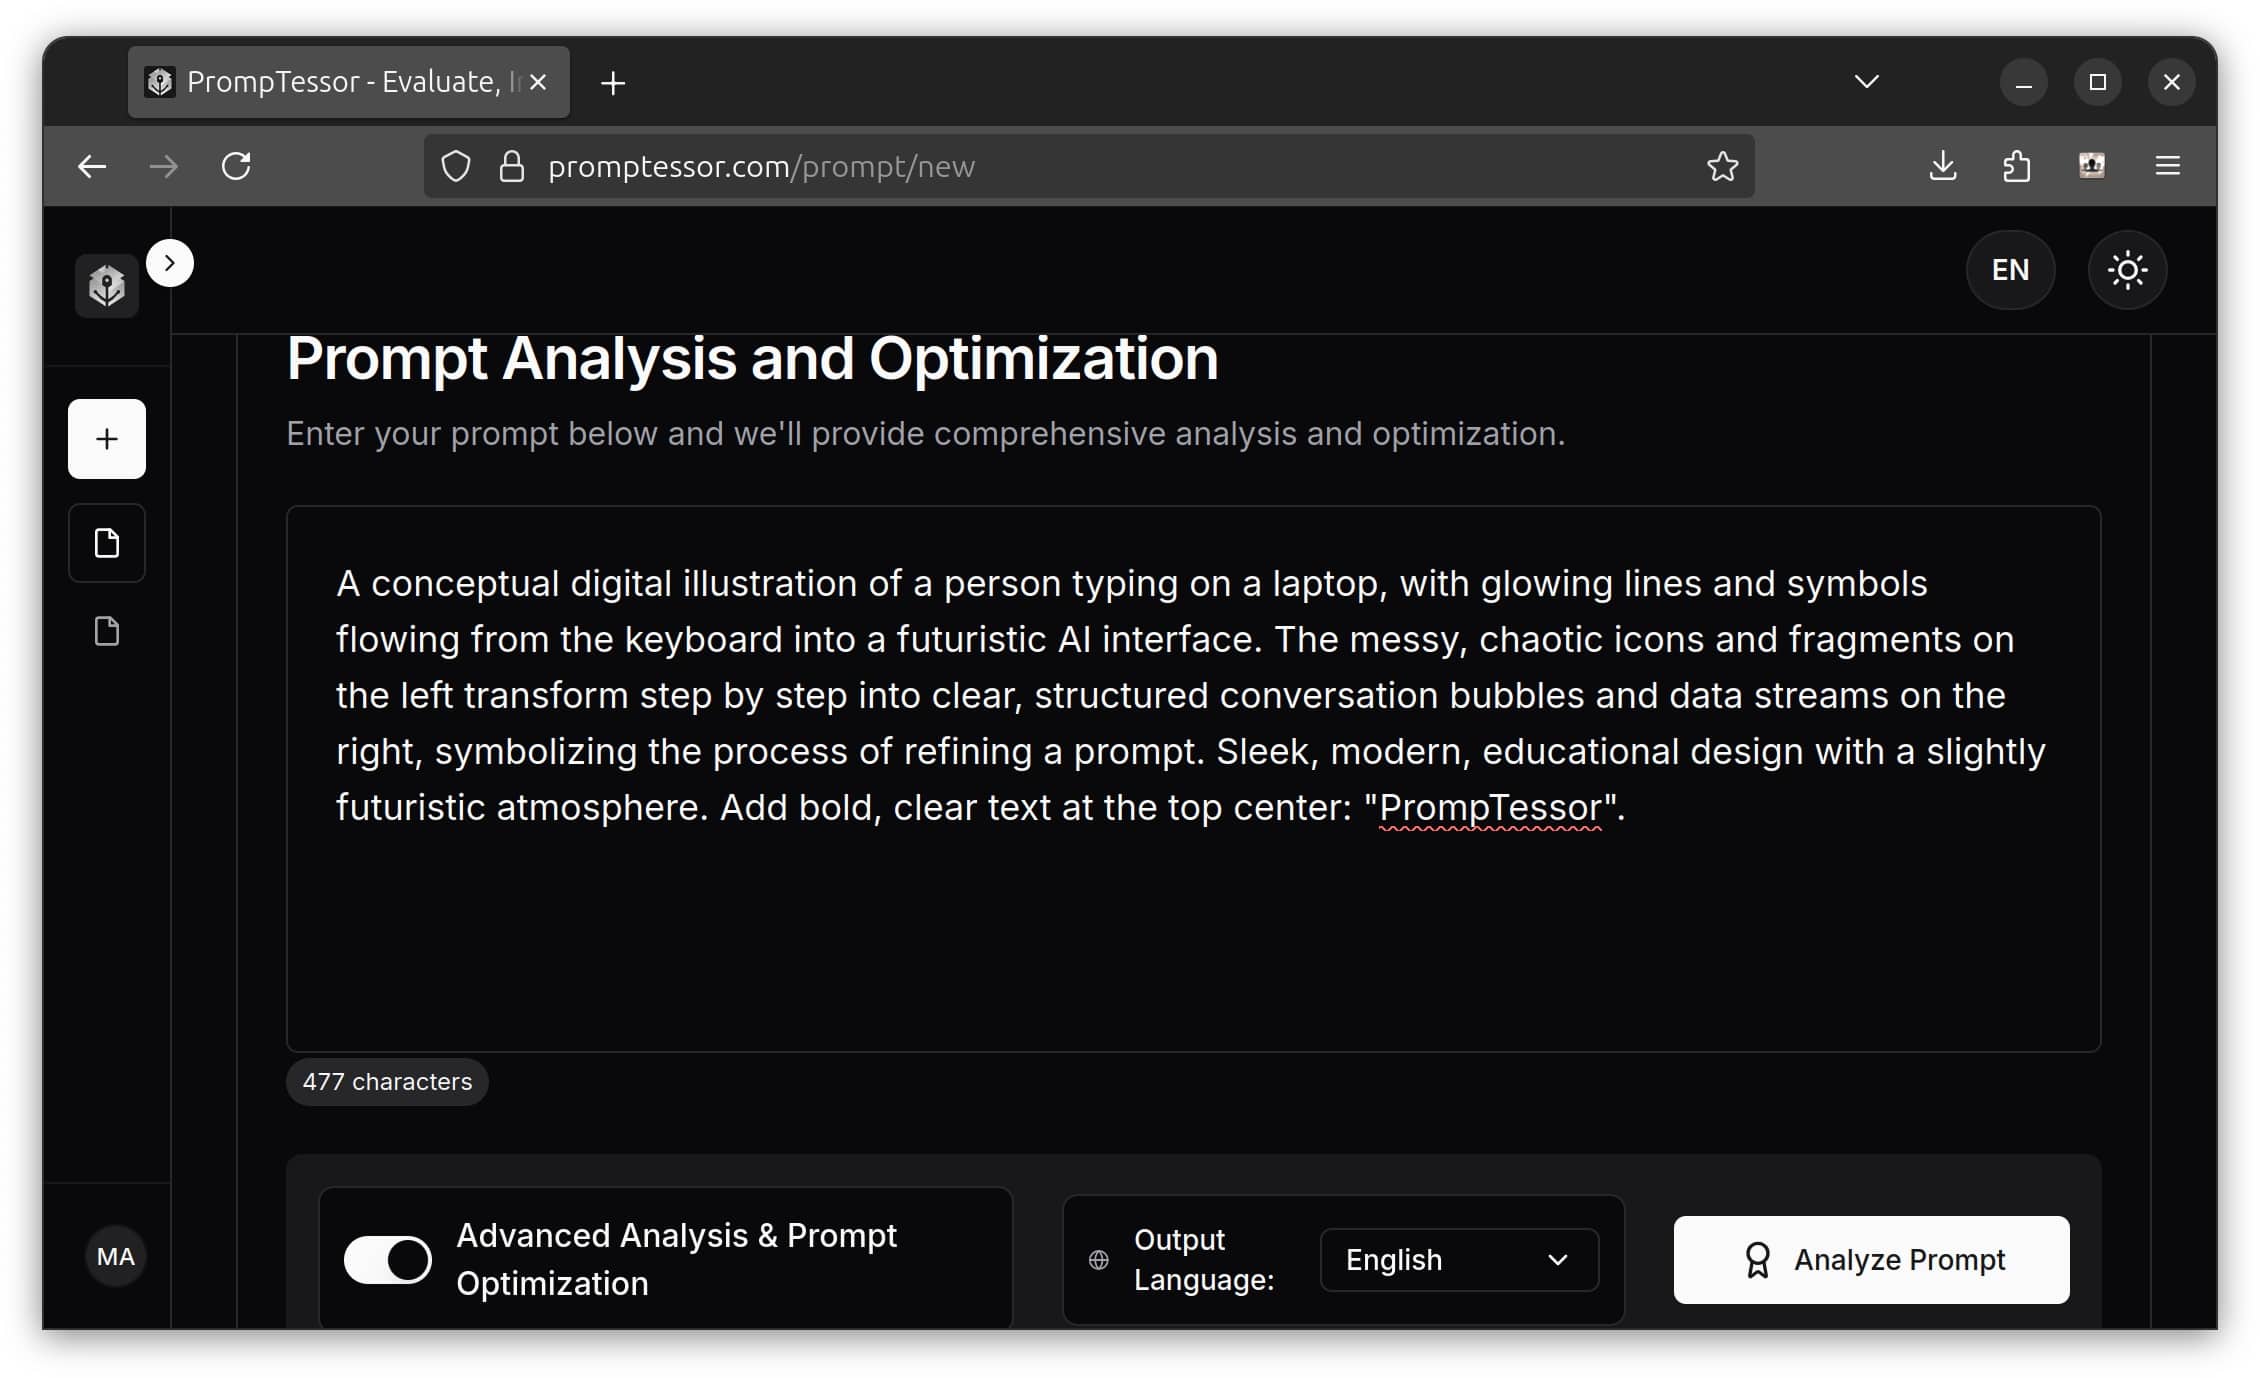Screen dimensions: 2260x1378
Task: Open the browser hamburger menu
Action: click(2167, 166)
